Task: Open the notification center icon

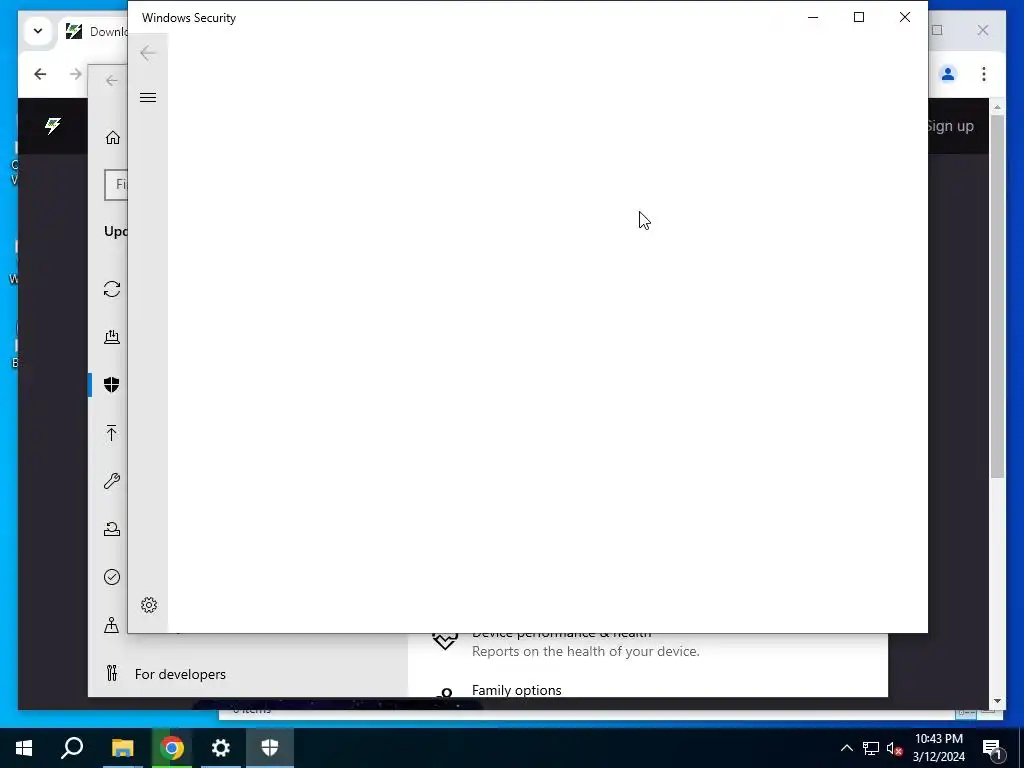Action: coord(992,748)
